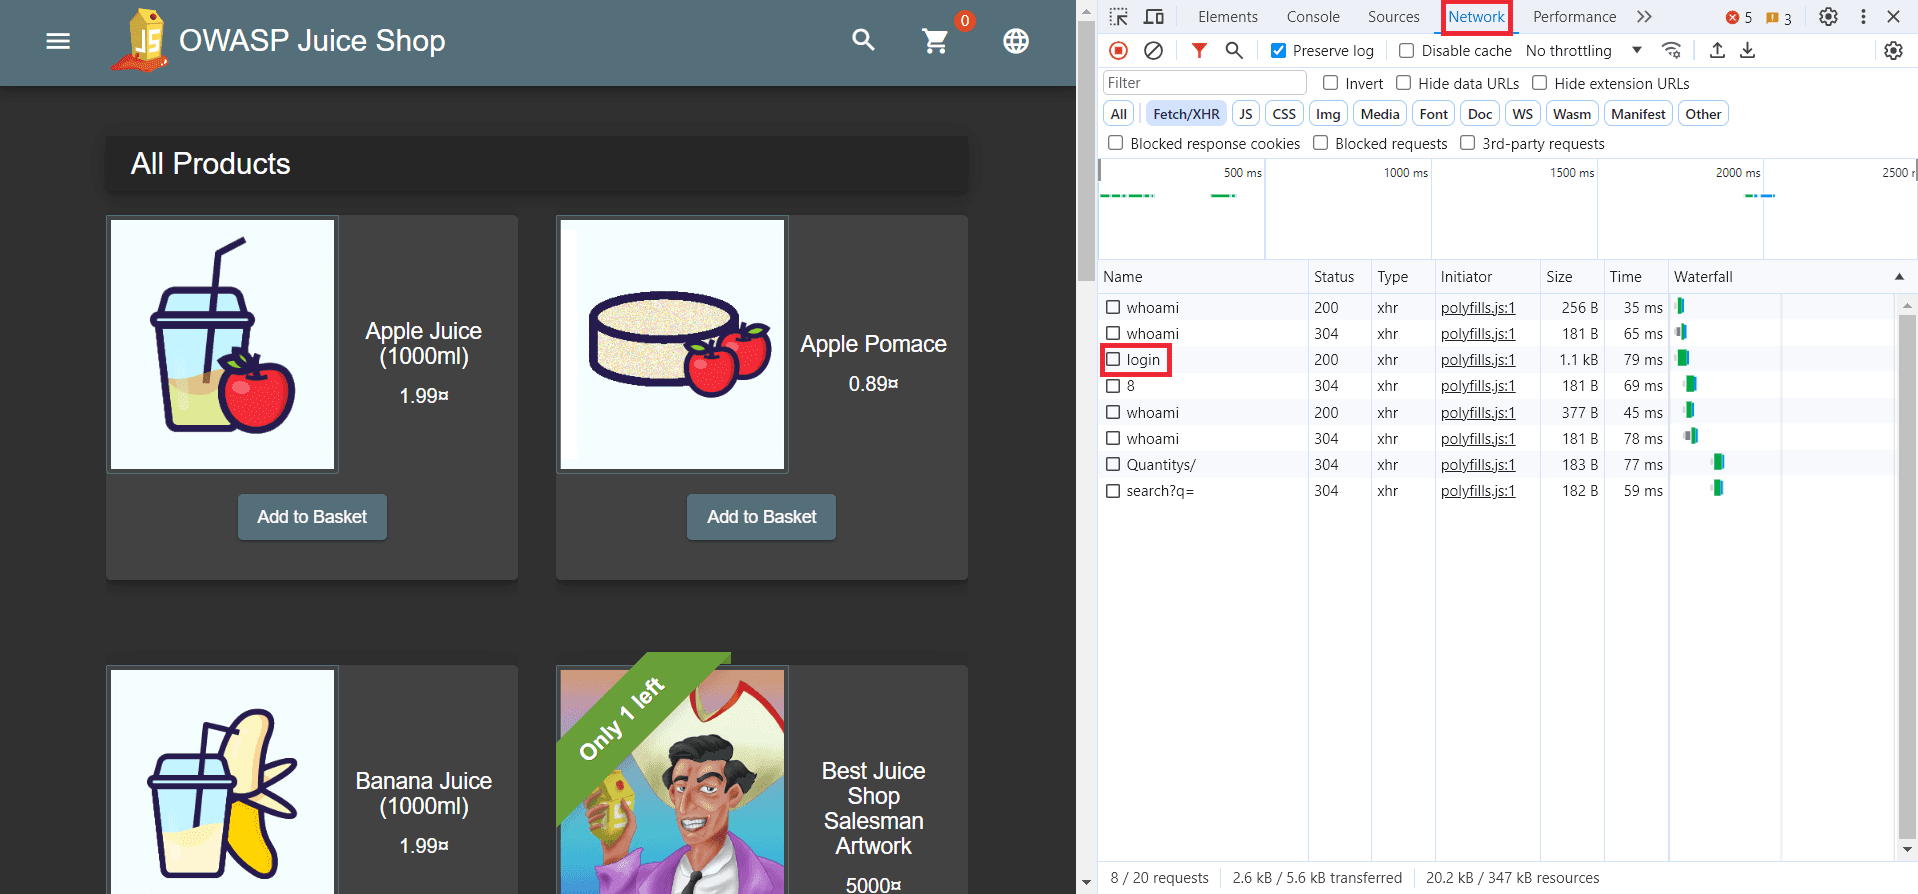Screen dimensions: 1918x894
Task: Check Hide data URLs
Action: click(1404, 83)
